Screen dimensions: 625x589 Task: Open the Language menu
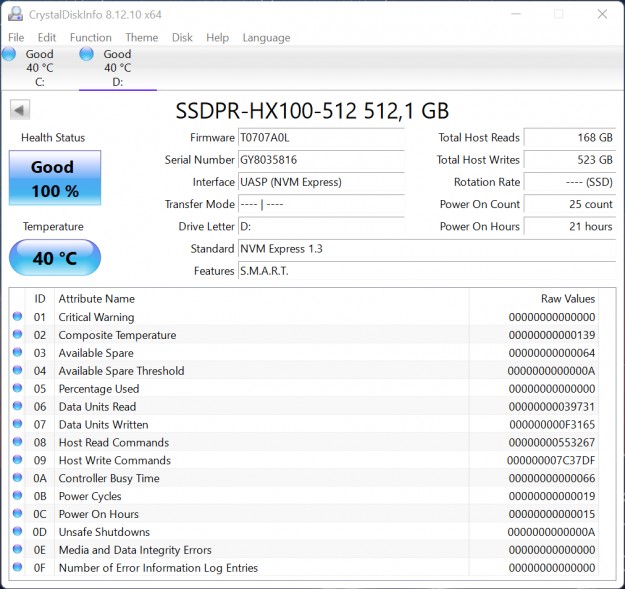click(266, 38)
